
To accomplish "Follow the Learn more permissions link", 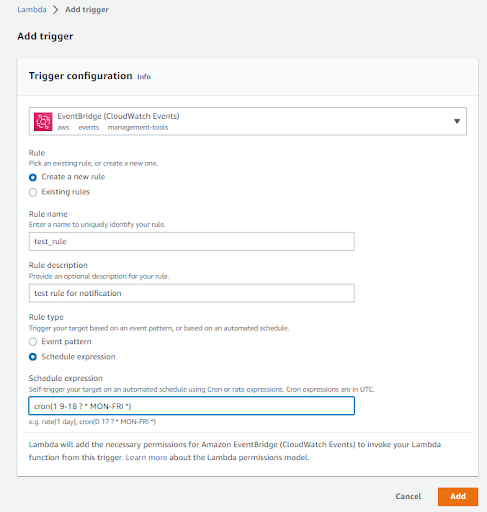I will 146,457.
